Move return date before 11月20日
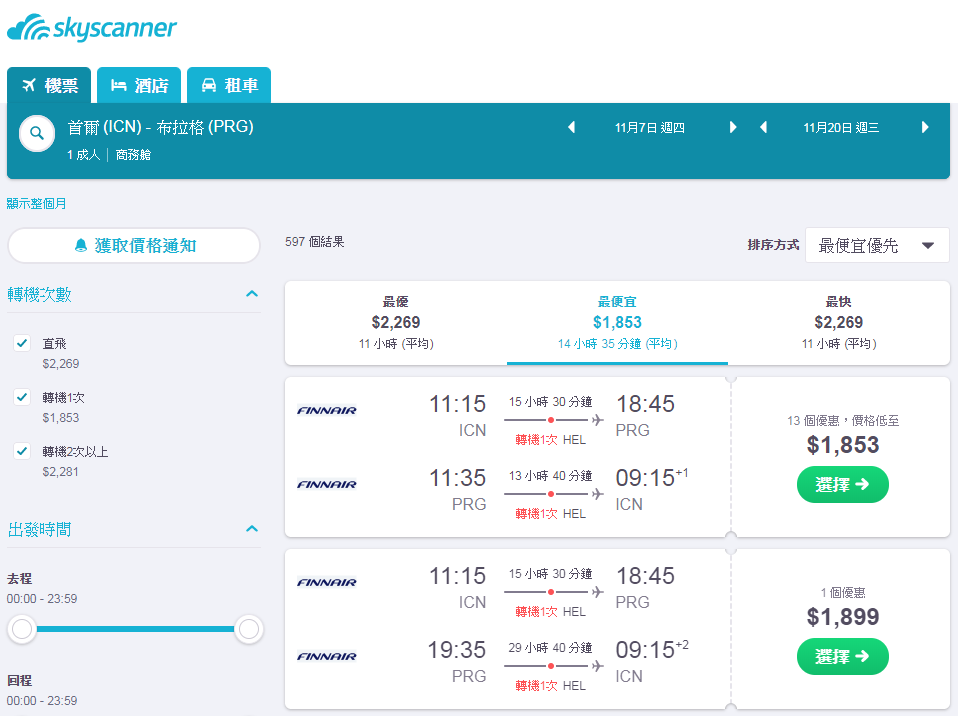The image size is (958, 716). [763, 127]
